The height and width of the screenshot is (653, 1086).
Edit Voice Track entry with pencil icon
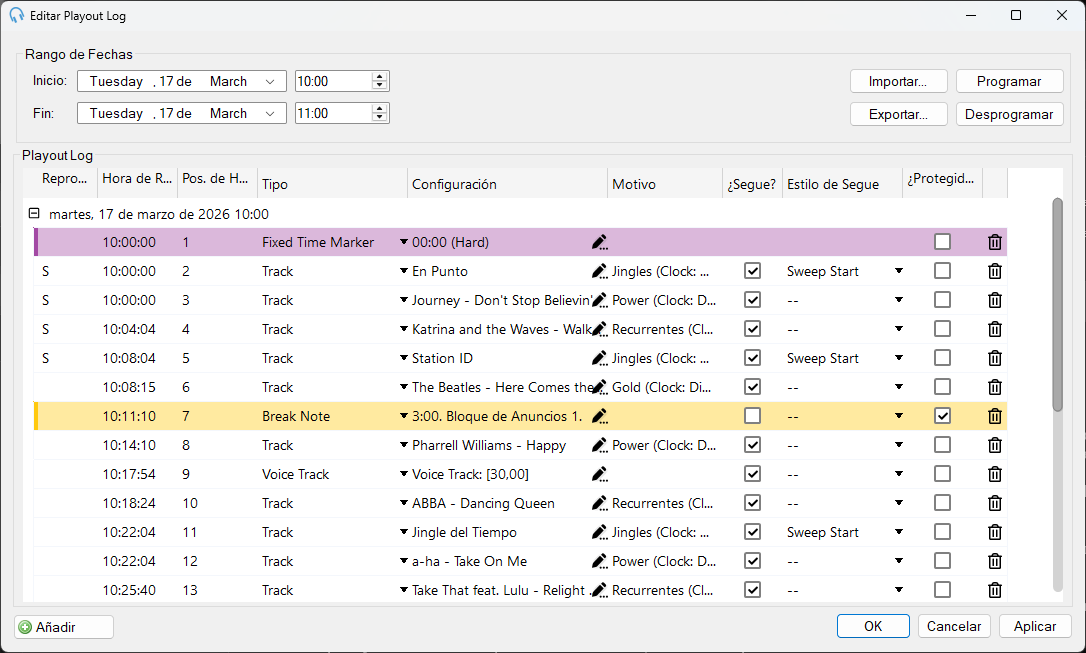point(600,474)
